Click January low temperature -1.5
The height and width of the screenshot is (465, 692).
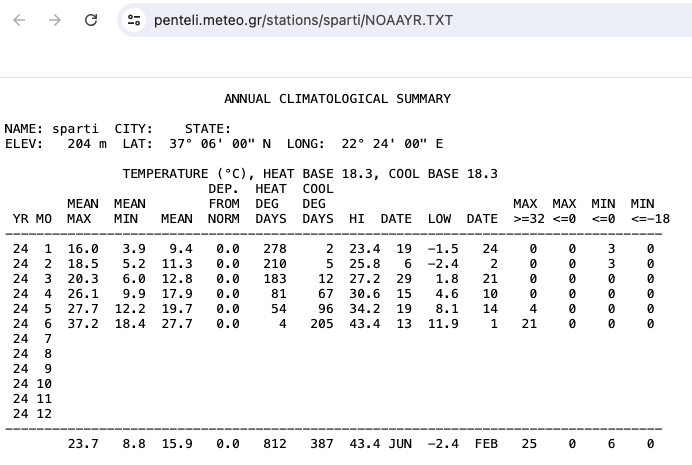tap(443, 249)
